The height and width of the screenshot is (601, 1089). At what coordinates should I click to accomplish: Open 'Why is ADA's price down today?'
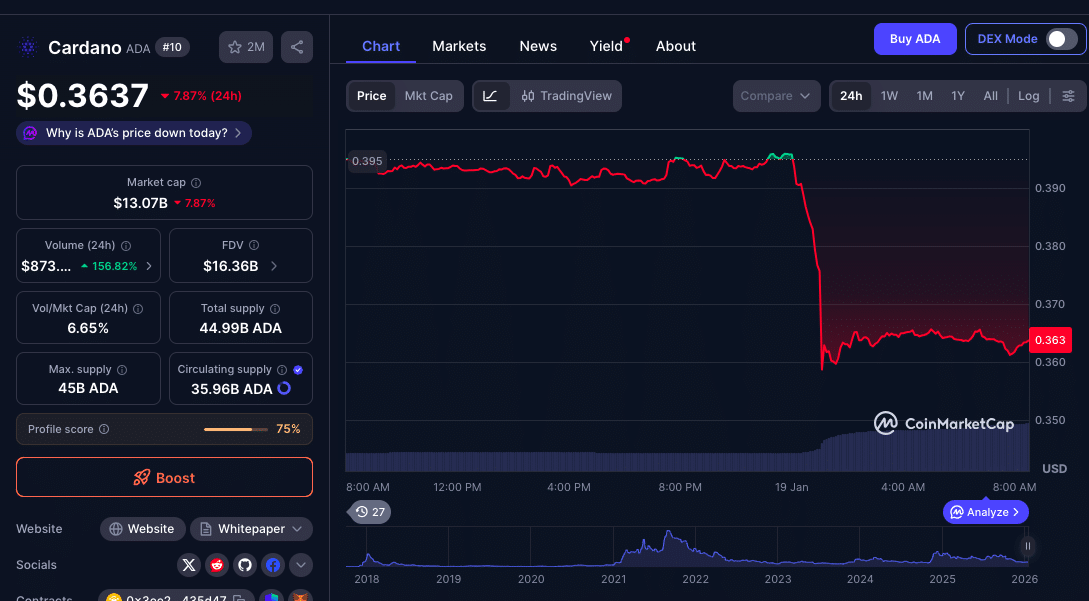click(133, 133)
